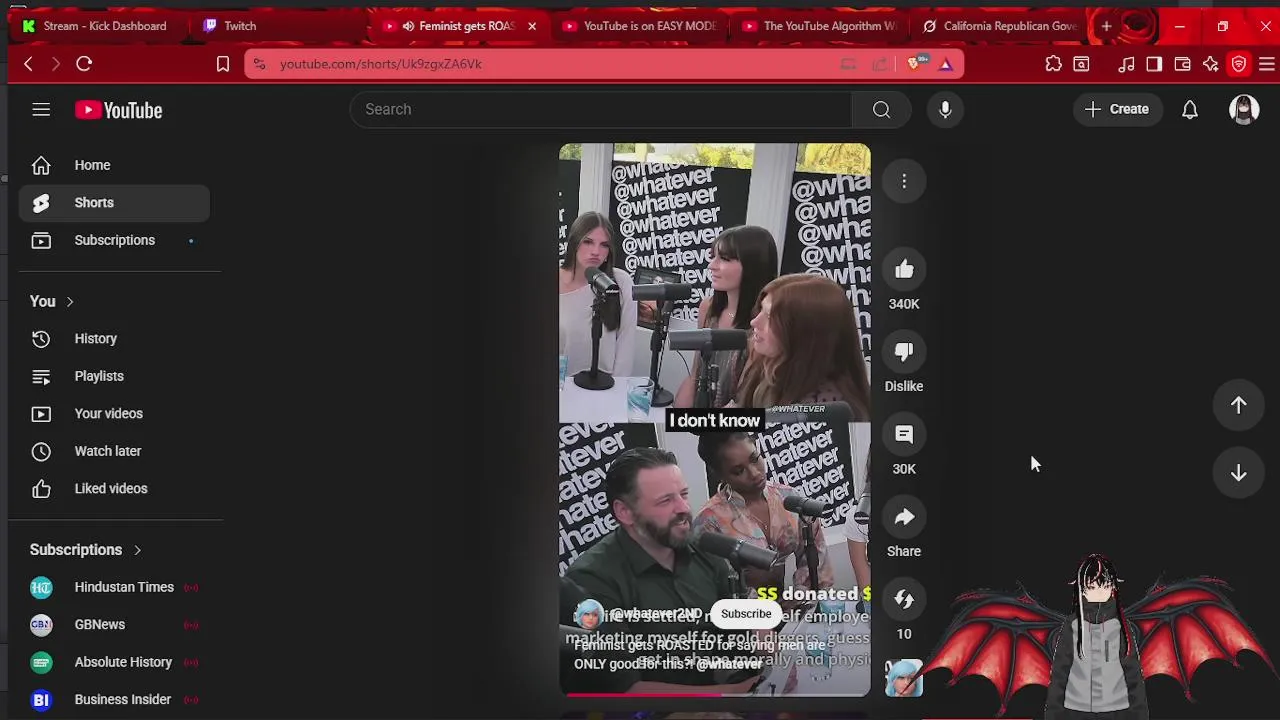
Task: Open Your videos
Action: coord(114,414)
